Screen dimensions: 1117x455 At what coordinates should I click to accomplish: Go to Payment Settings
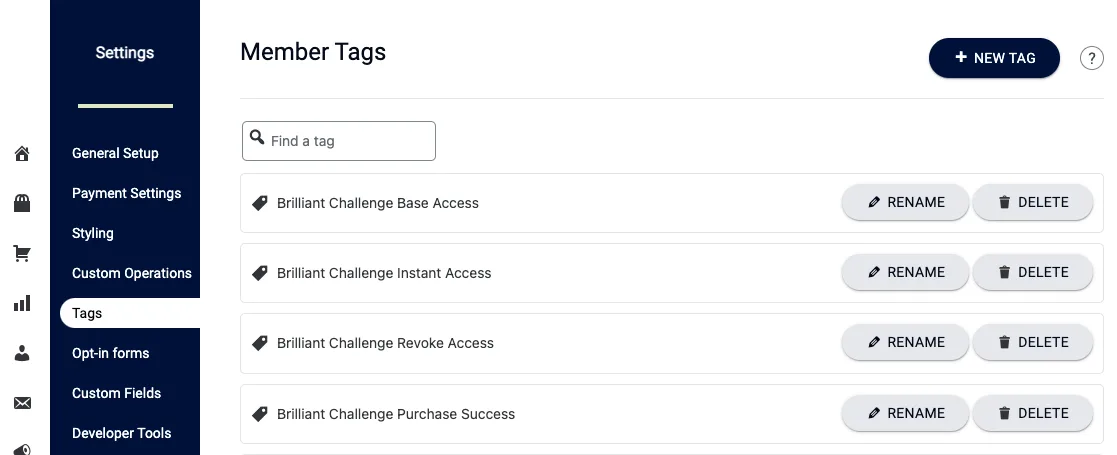coord(127,193)
